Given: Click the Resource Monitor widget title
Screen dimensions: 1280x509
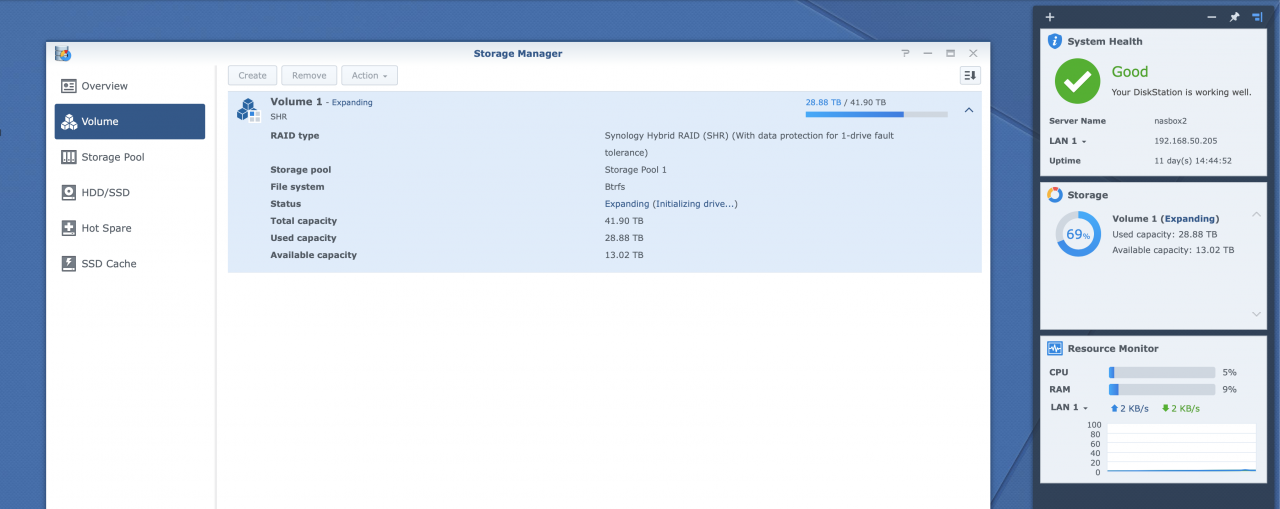Looking at the screenshot, I should click(x=1113, y=348).
